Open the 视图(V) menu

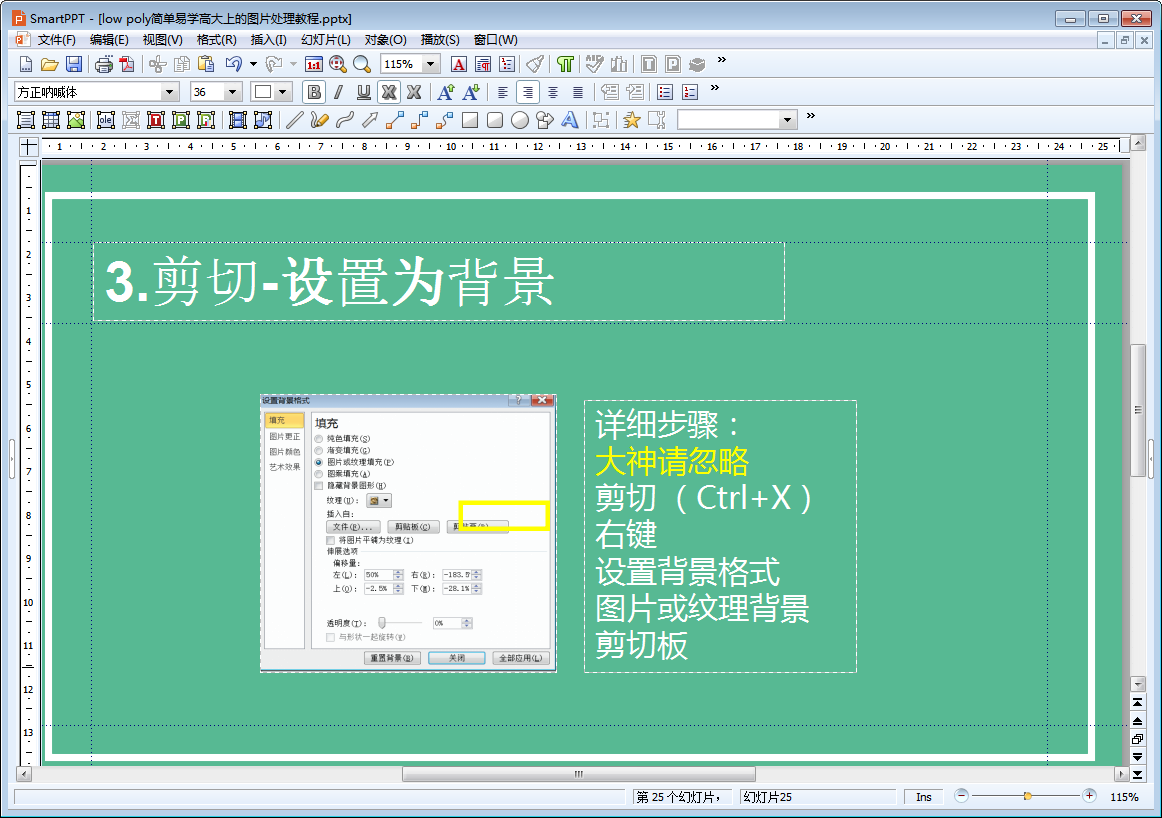(162, 40)
